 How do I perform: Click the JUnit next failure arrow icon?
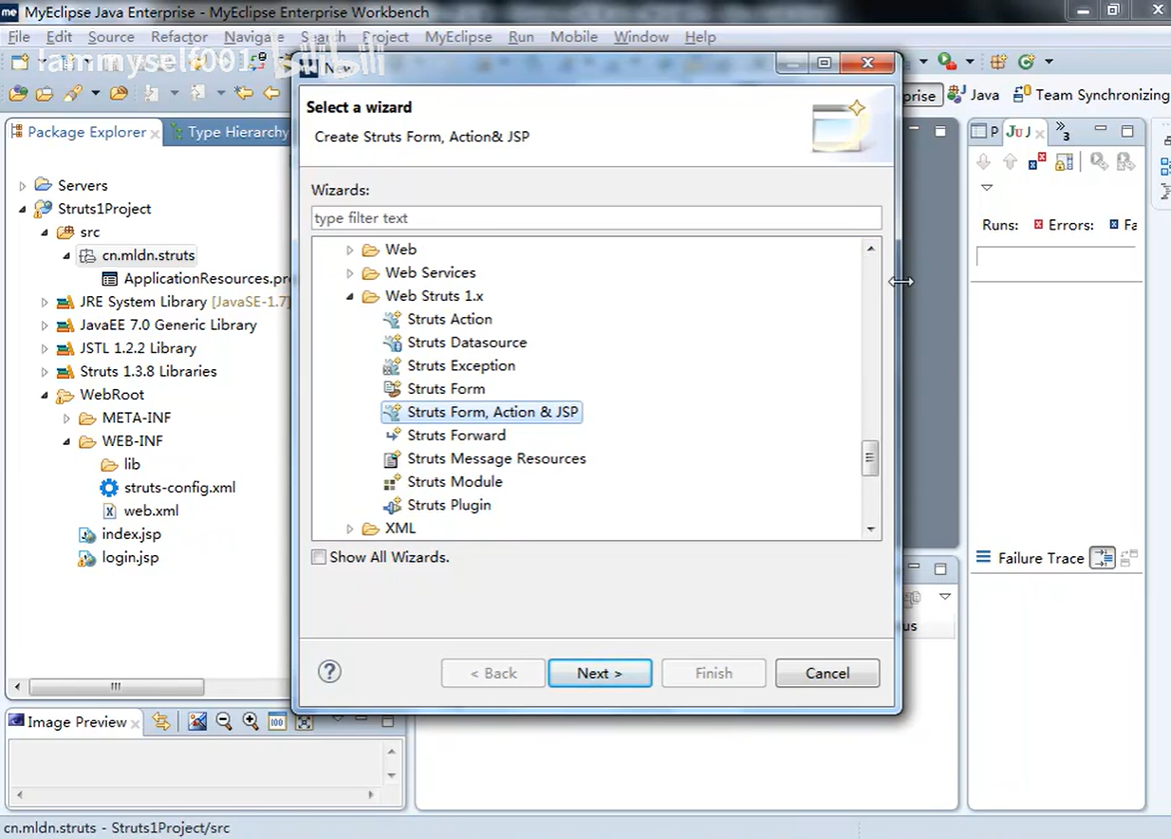(x=984, y=161)
